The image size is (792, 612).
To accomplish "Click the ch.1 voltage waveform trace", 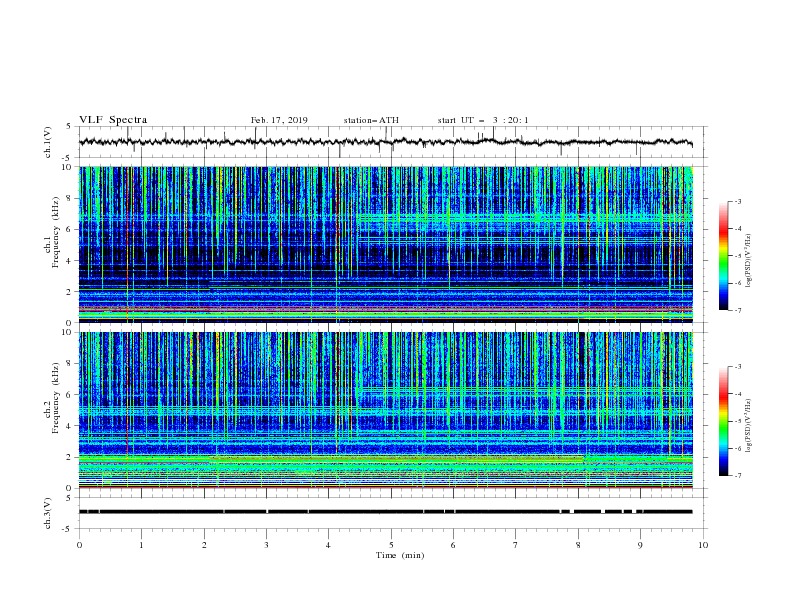I will 385,142.
